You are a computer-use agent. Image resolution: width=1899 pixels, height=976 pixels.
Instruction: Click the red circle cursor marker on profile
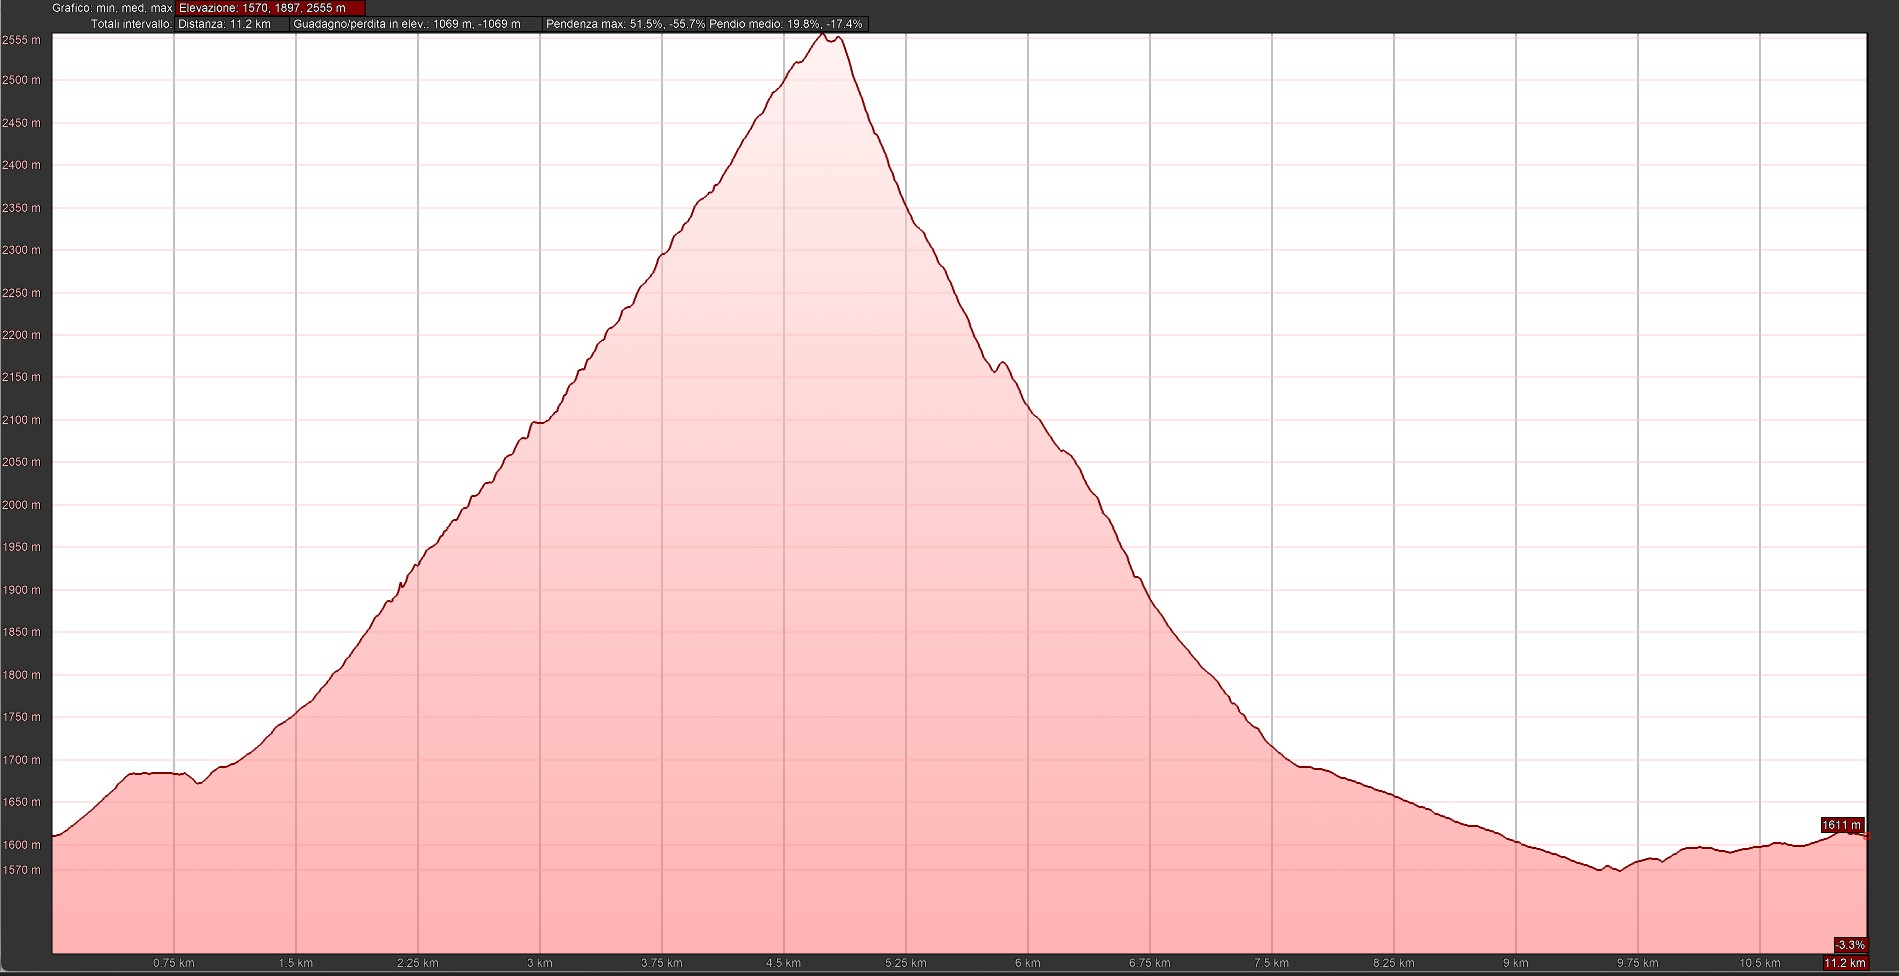[1866, 836]
